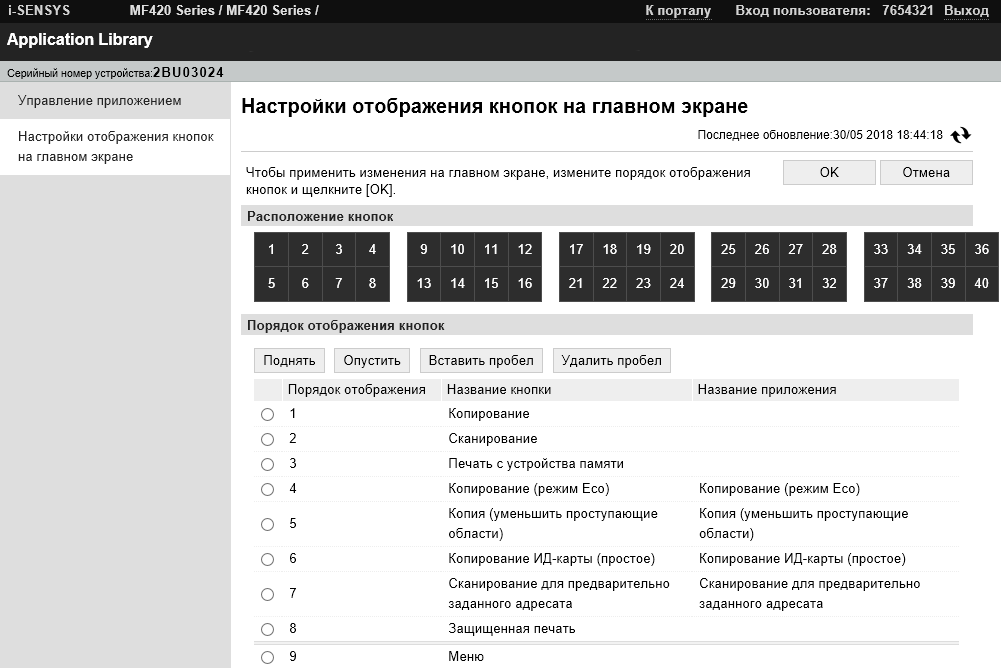This screenshot has width=1001, height=668.
Task: Click Application Library title
Action: [x=80, y=40]
